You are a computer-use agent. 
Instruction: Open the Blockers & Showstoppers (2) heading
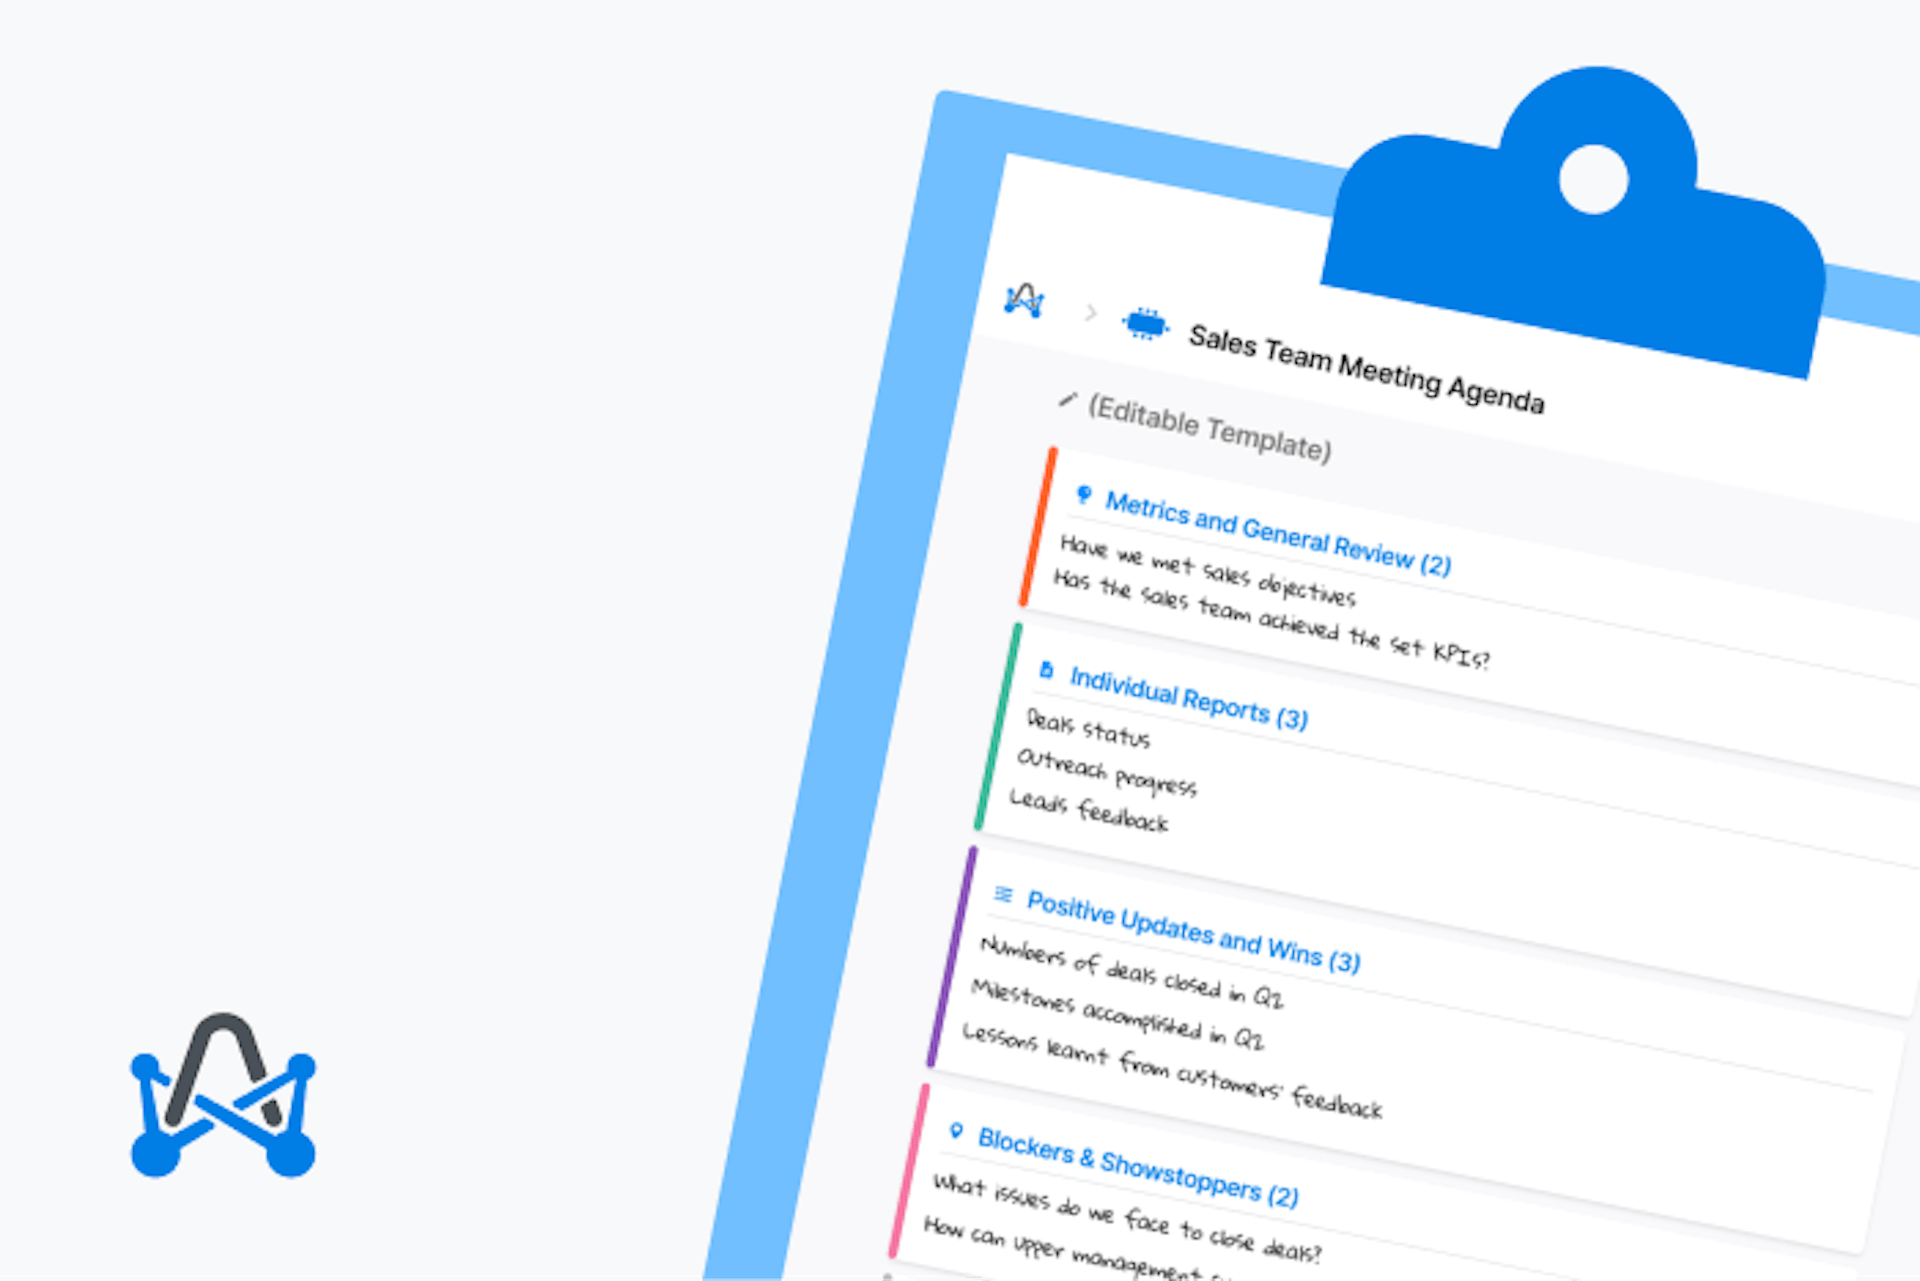coord(1138,1167)
